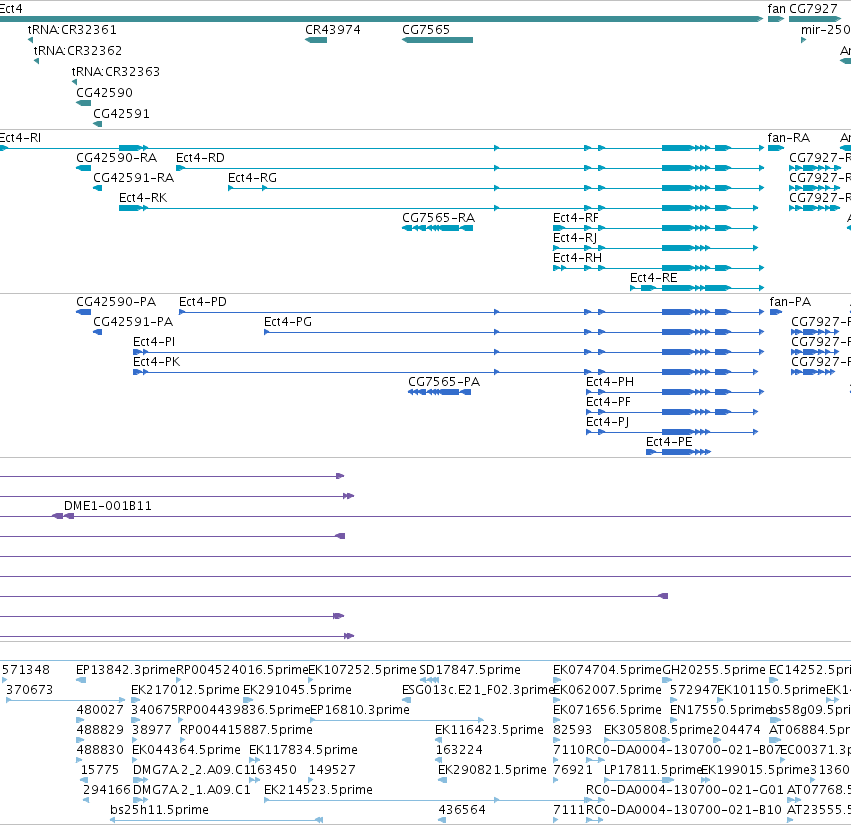Screen dimensions: 851x825
Task: Open the EK291045.5prime EST label
Action: pyautogui.click(x=297, y=690)
